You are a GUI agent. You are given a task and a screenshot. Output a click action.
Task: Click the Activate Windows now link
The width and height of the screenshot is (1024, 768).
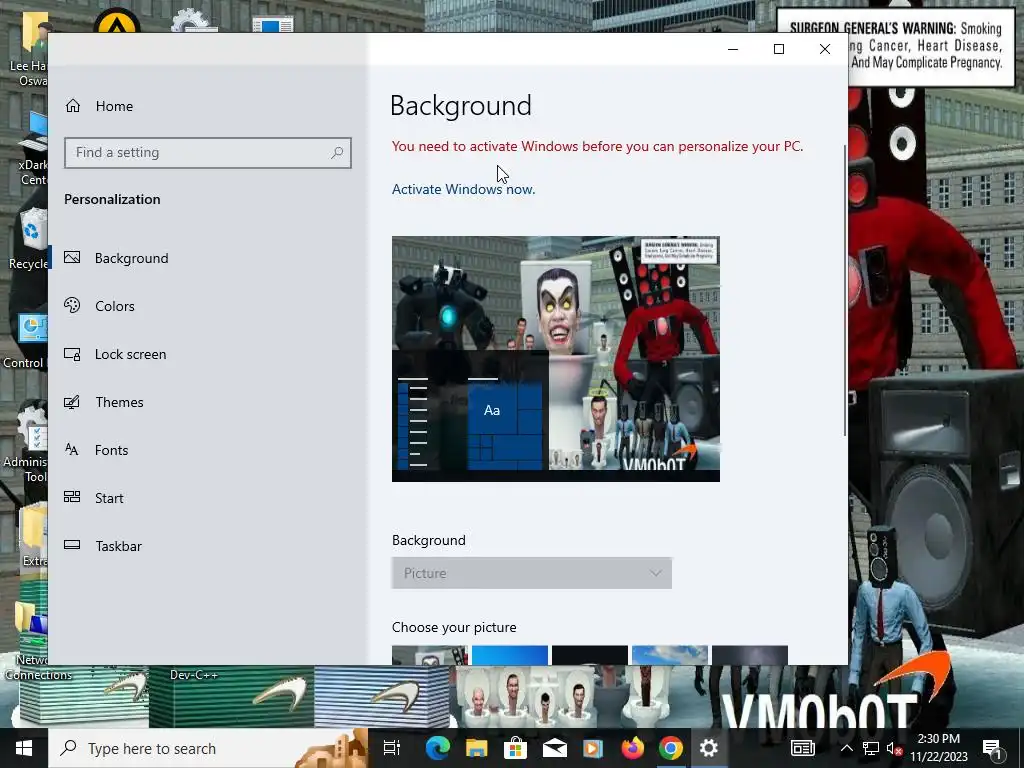pyautogui.click(x=463, y=189)
